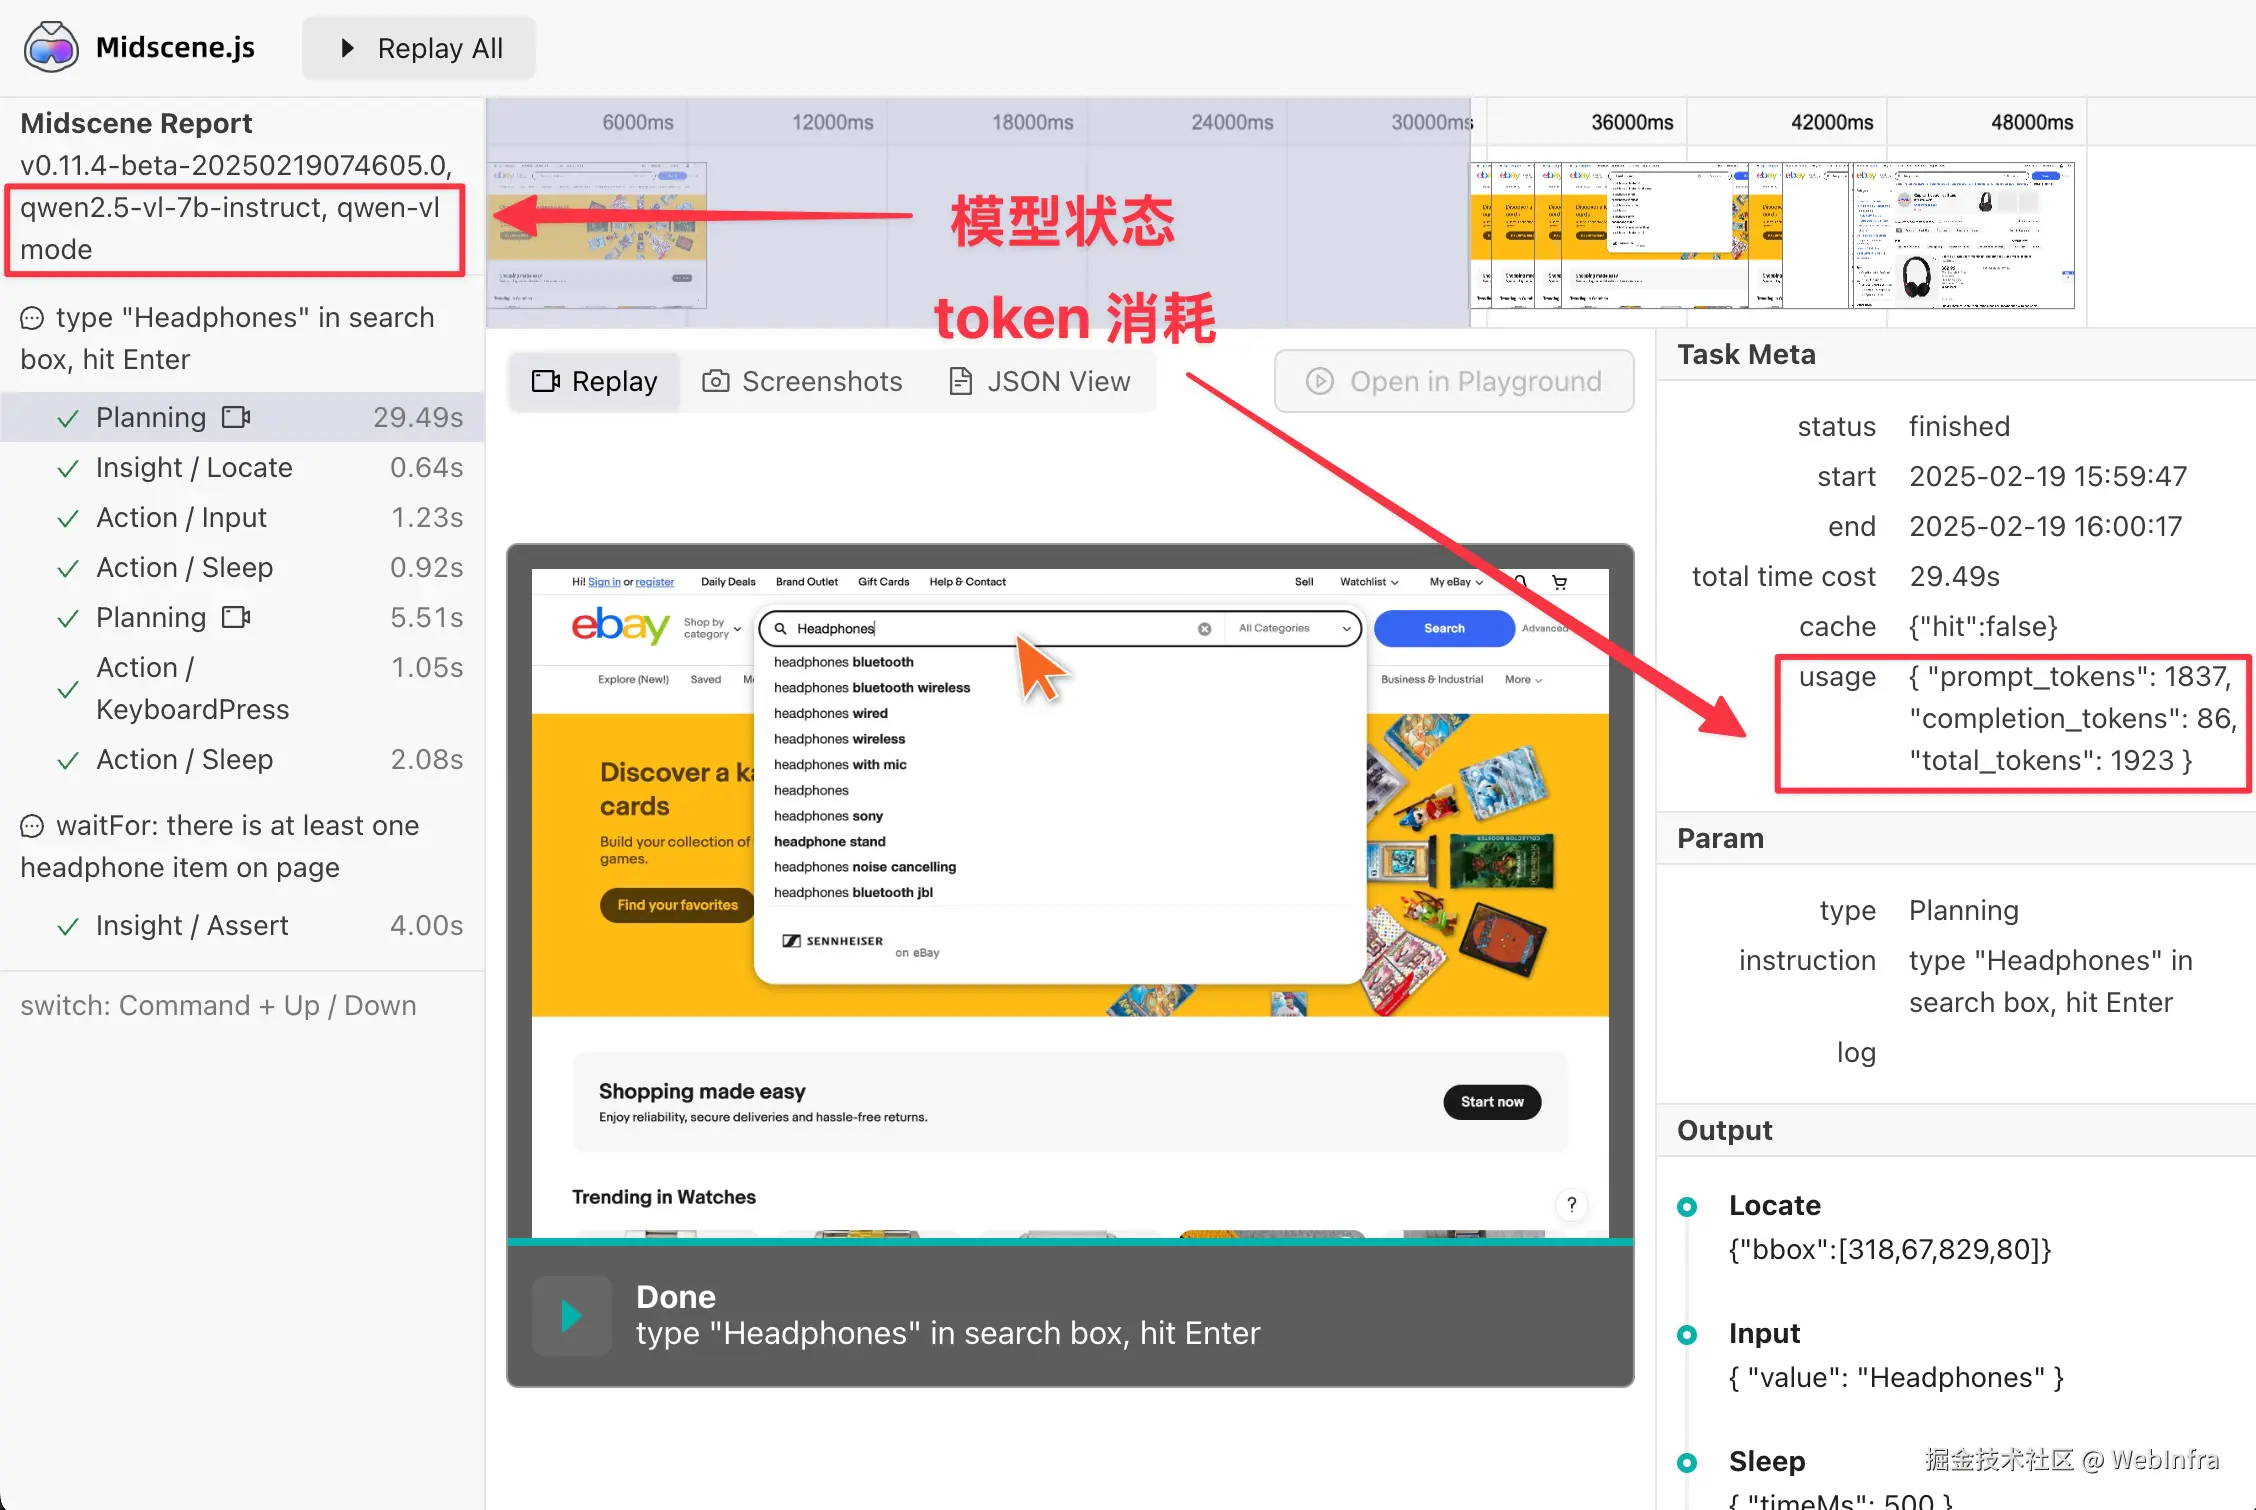
Task: Click Open in Playground button
Action: (x=1454, y=381)
